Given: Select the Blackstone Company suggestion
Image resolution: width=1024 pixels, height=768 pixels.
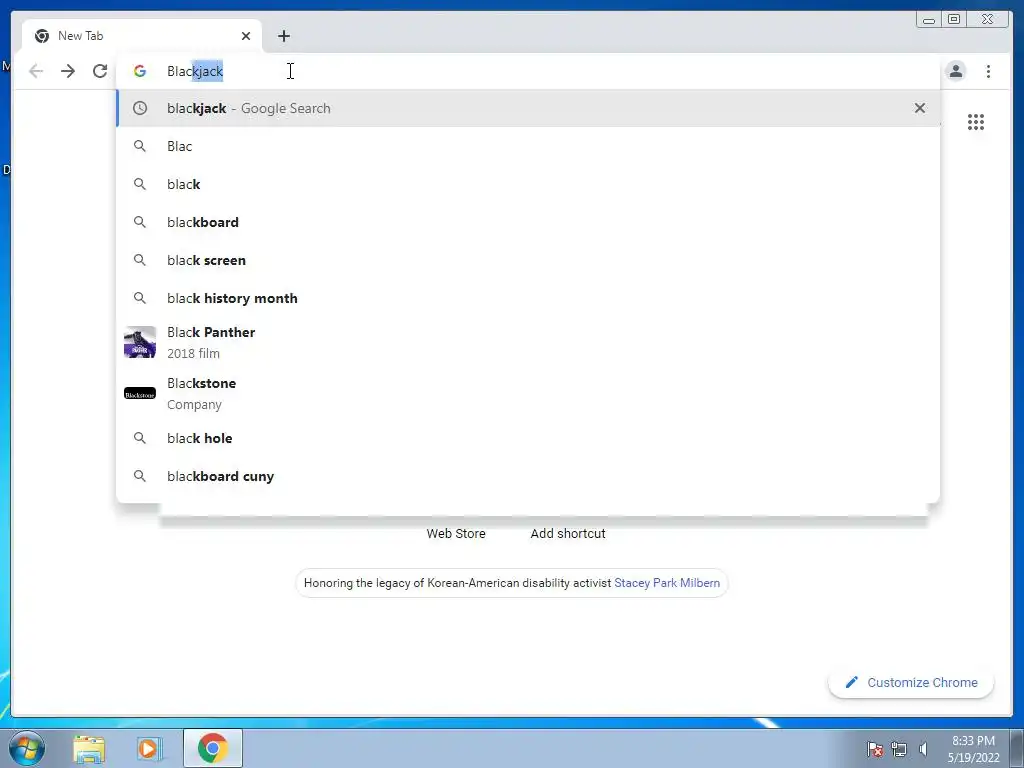Looking at the screenshot, I should tap(528, 393).
